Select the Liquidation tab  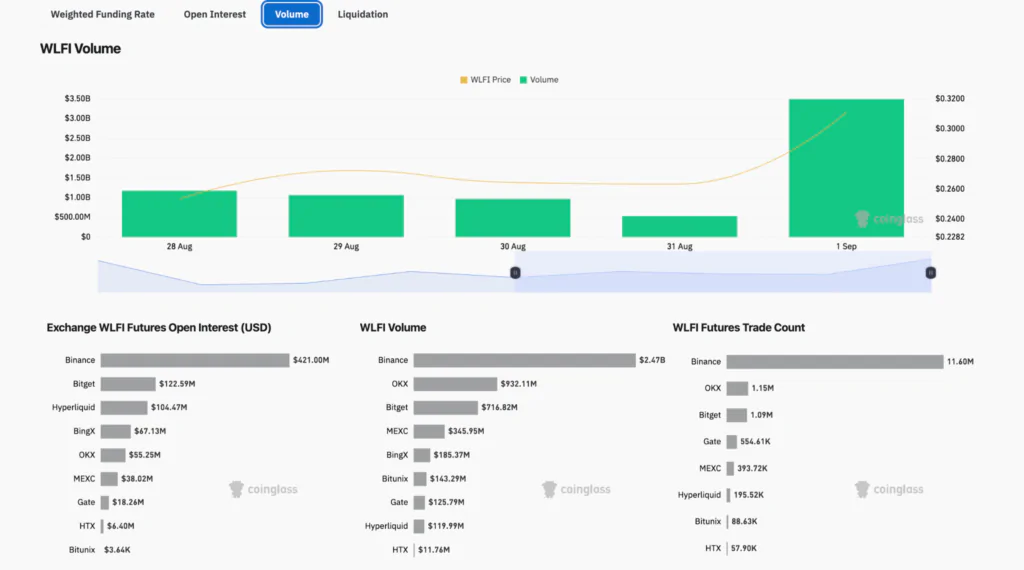363,15
